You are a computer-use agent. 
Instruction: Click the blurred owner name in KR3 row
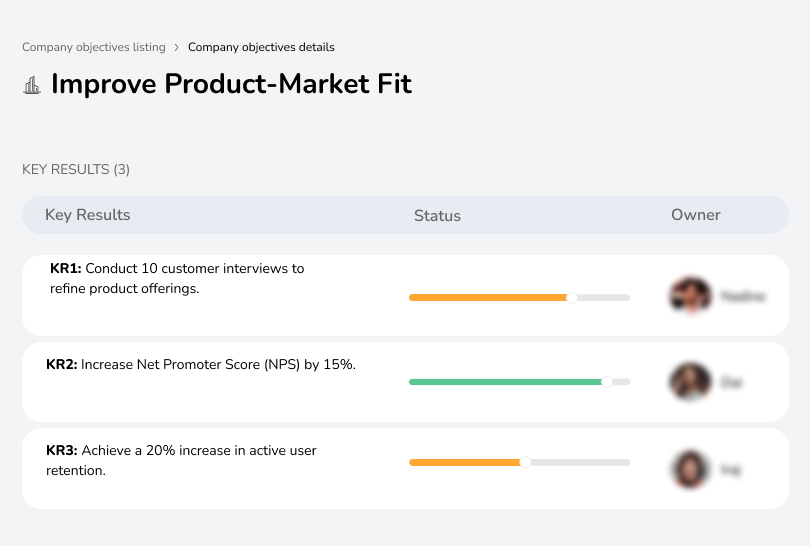pos(731,470)
